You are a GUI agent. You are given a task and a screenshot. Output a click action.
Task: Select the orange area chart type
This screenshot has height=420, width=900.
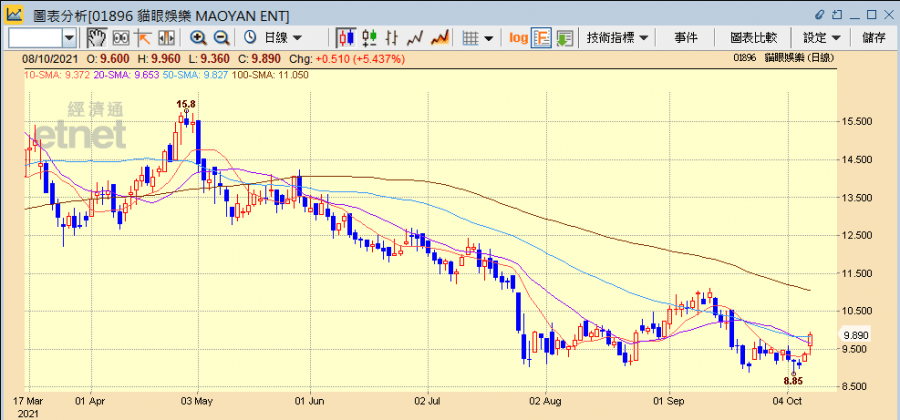point(440,38)
